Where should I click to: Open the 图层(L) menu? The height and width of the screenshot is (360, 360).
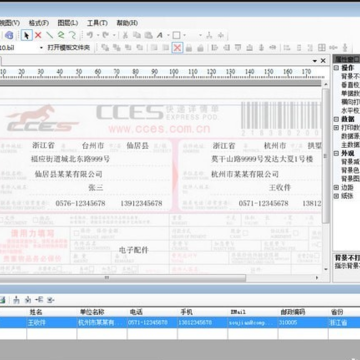click(68, 23)
